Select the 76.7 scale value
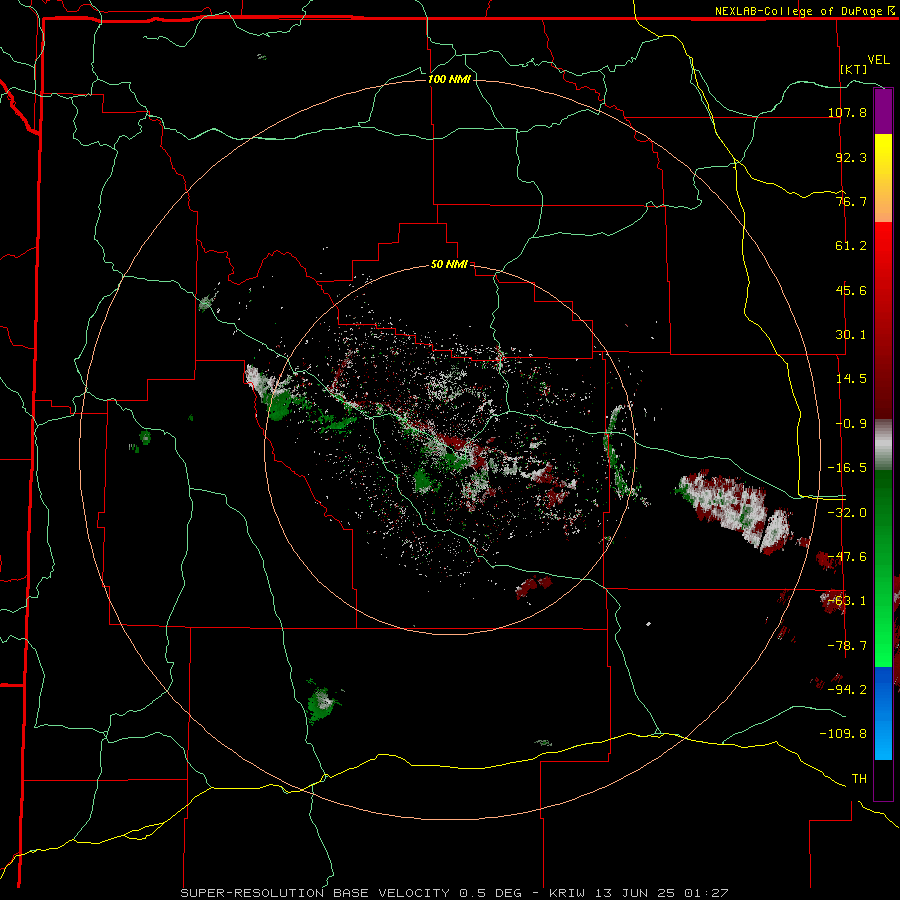900x900 pixels. pos(851,201)
